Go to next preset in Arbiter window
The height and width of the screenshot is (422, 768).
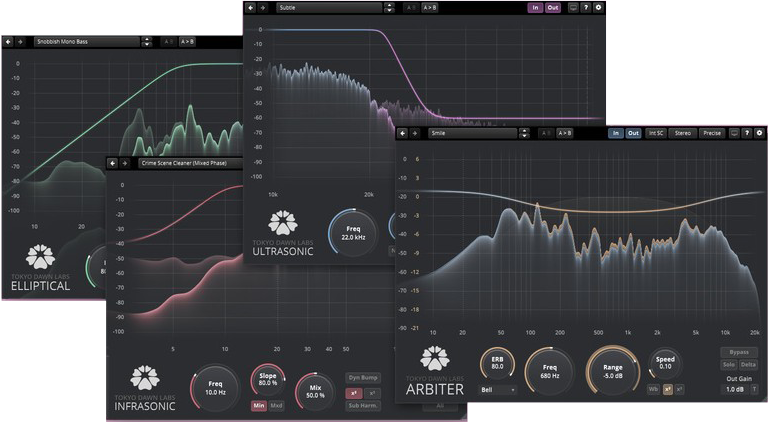[415, 133]
